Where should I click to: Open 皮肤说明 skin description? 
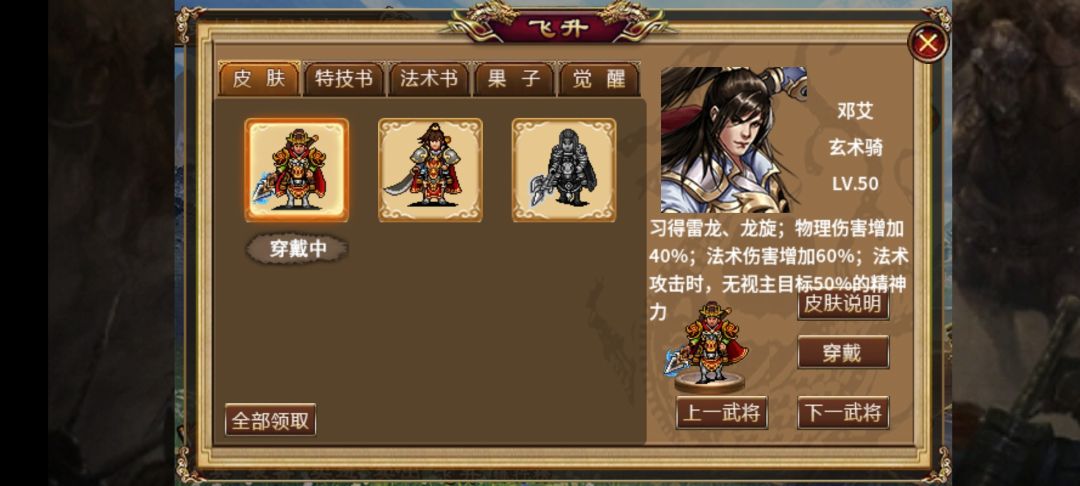coord(843,304)
